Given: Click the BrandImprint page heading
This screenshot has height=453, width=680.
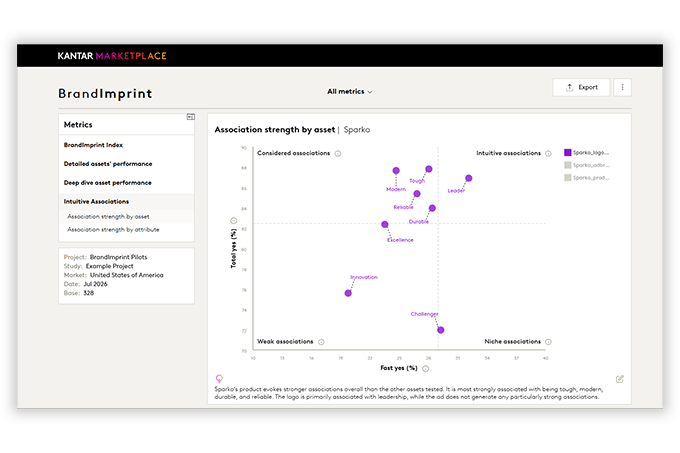Looking at the screenshot, I should [105, 94].
